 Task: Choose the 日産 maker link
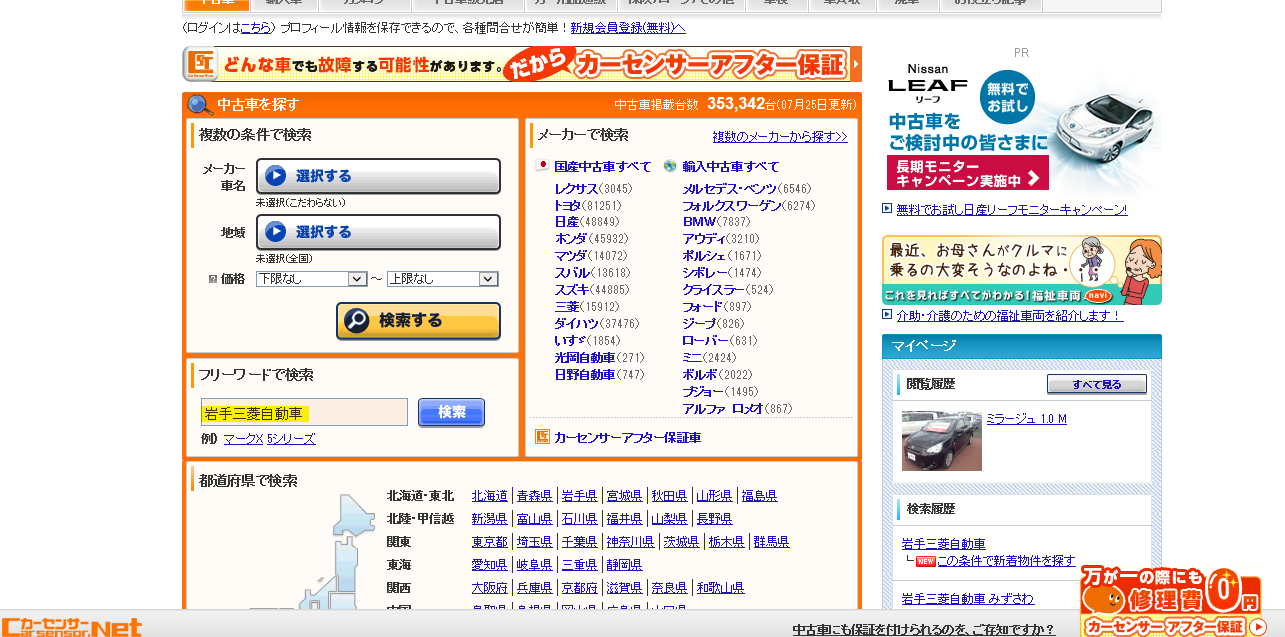click(567, 221)
